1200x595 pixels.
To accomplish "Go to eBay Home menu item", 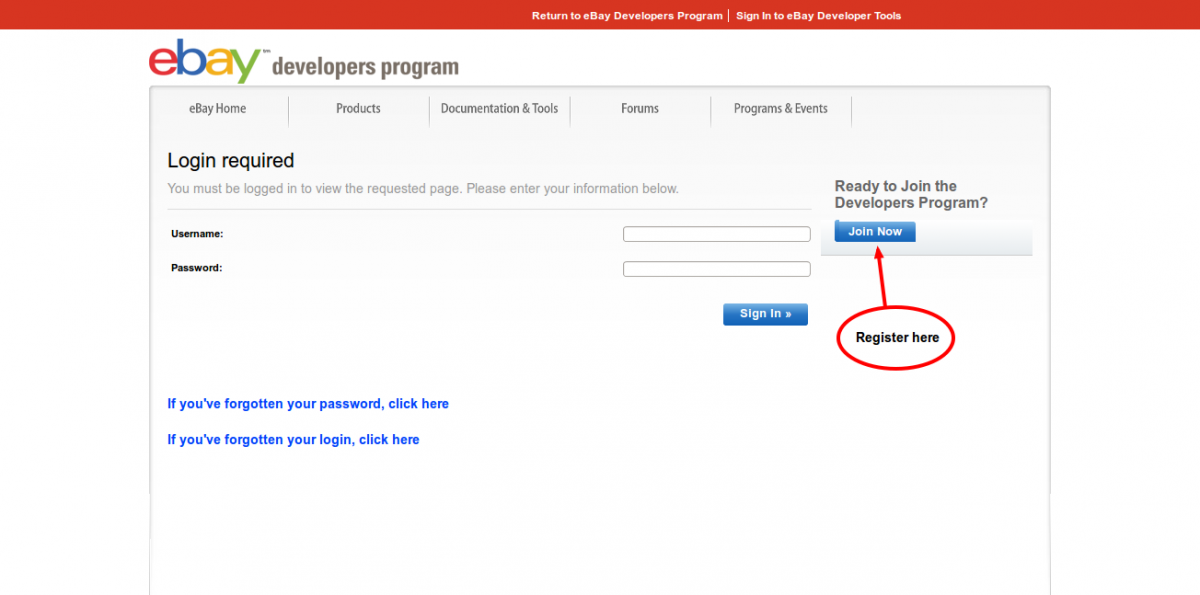I will pyautogui.click(x=218, y=109).
